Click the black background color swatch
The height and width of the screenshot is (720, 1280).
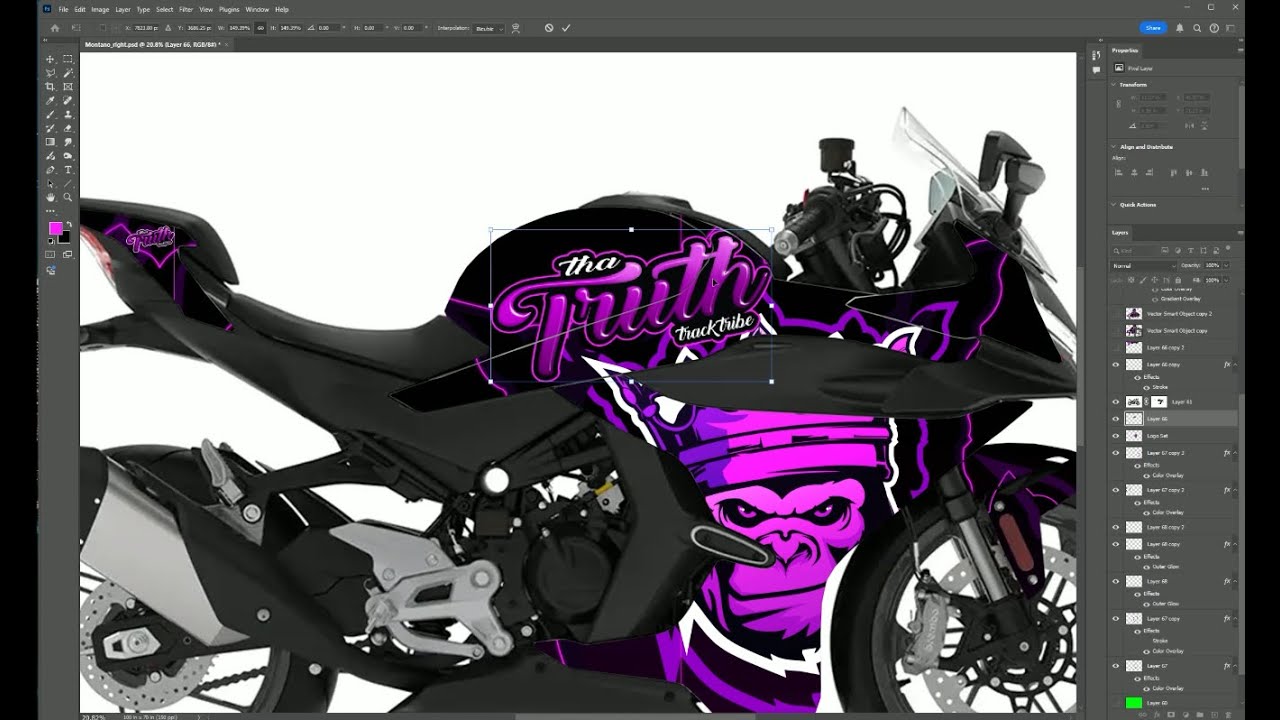point(65,238)
